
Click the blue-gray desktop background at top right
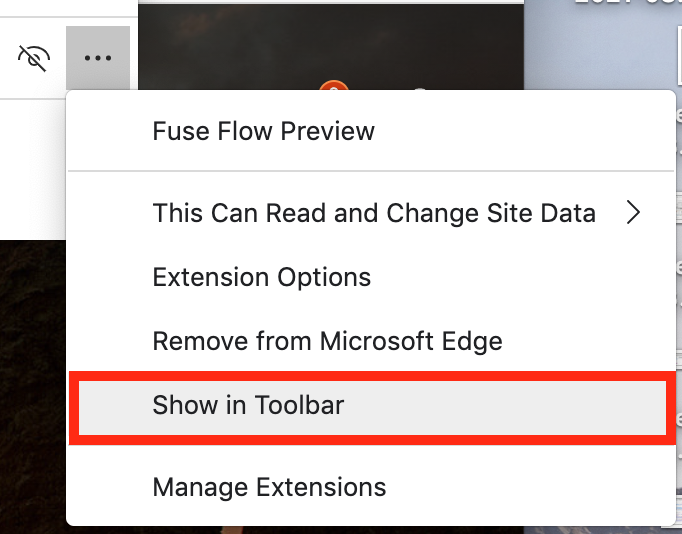coord(602,48)
